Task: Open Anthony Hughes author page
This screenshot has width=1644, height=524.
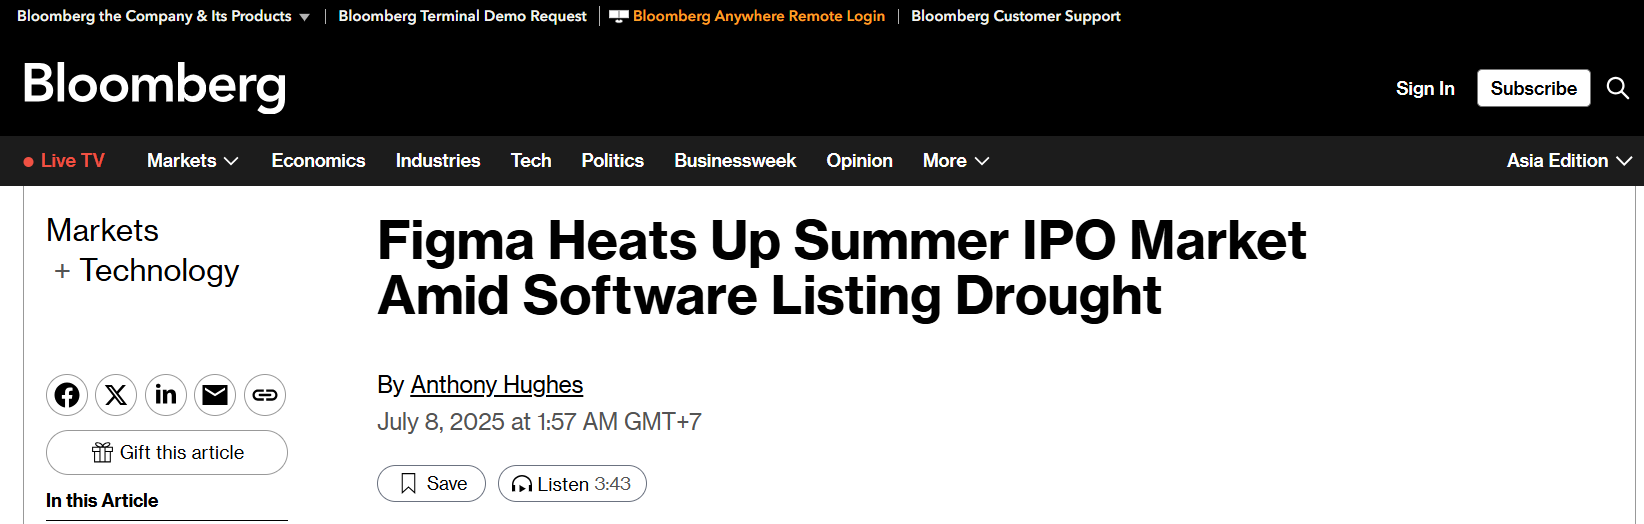Action: (x=496, y=385)
